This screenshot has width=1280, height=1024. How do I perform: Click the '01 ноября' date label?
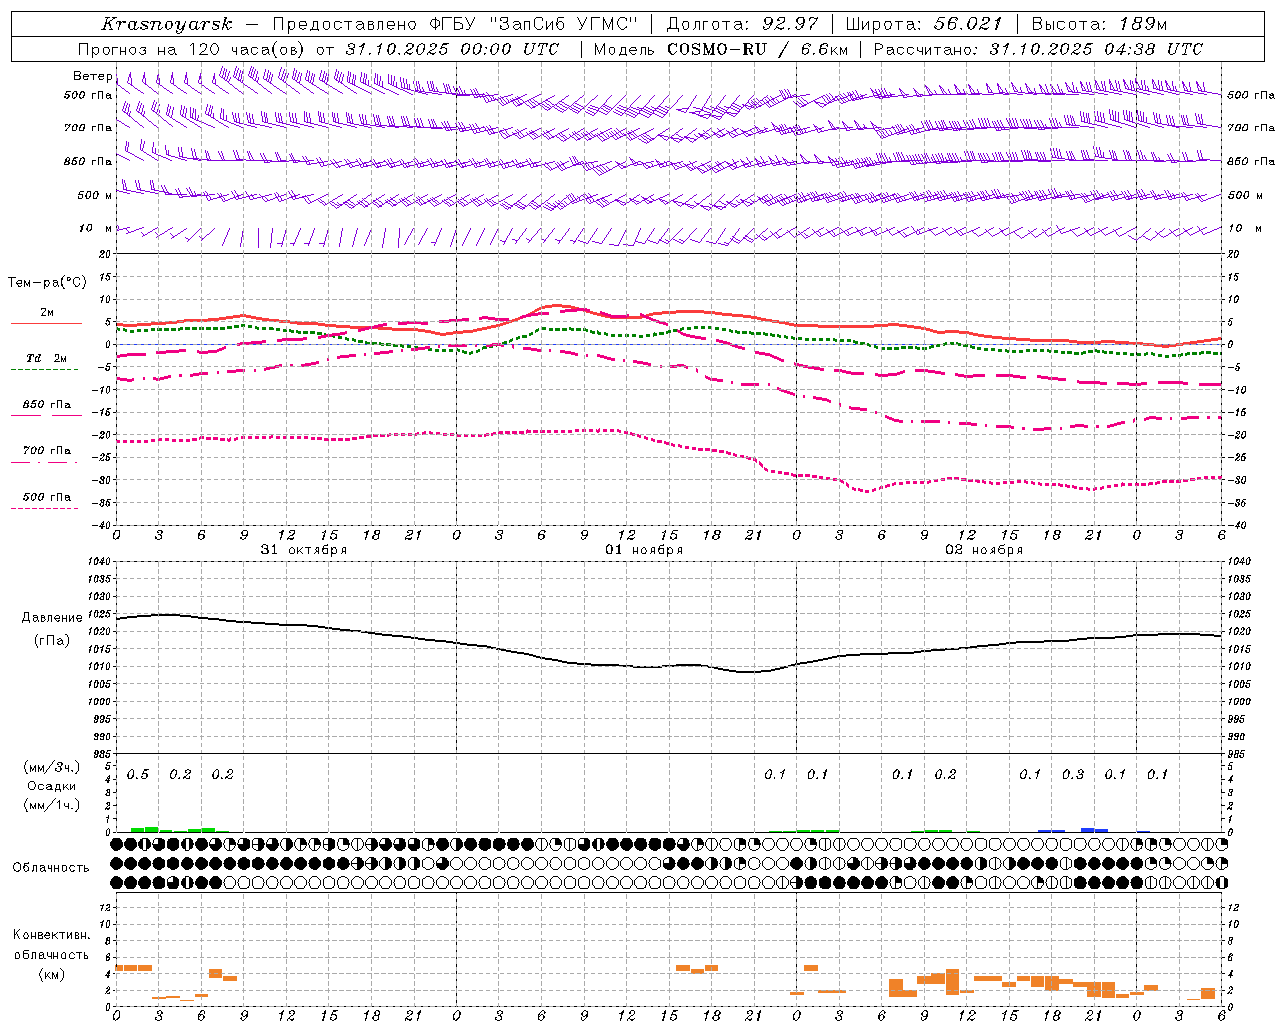[x=644, y=550]
